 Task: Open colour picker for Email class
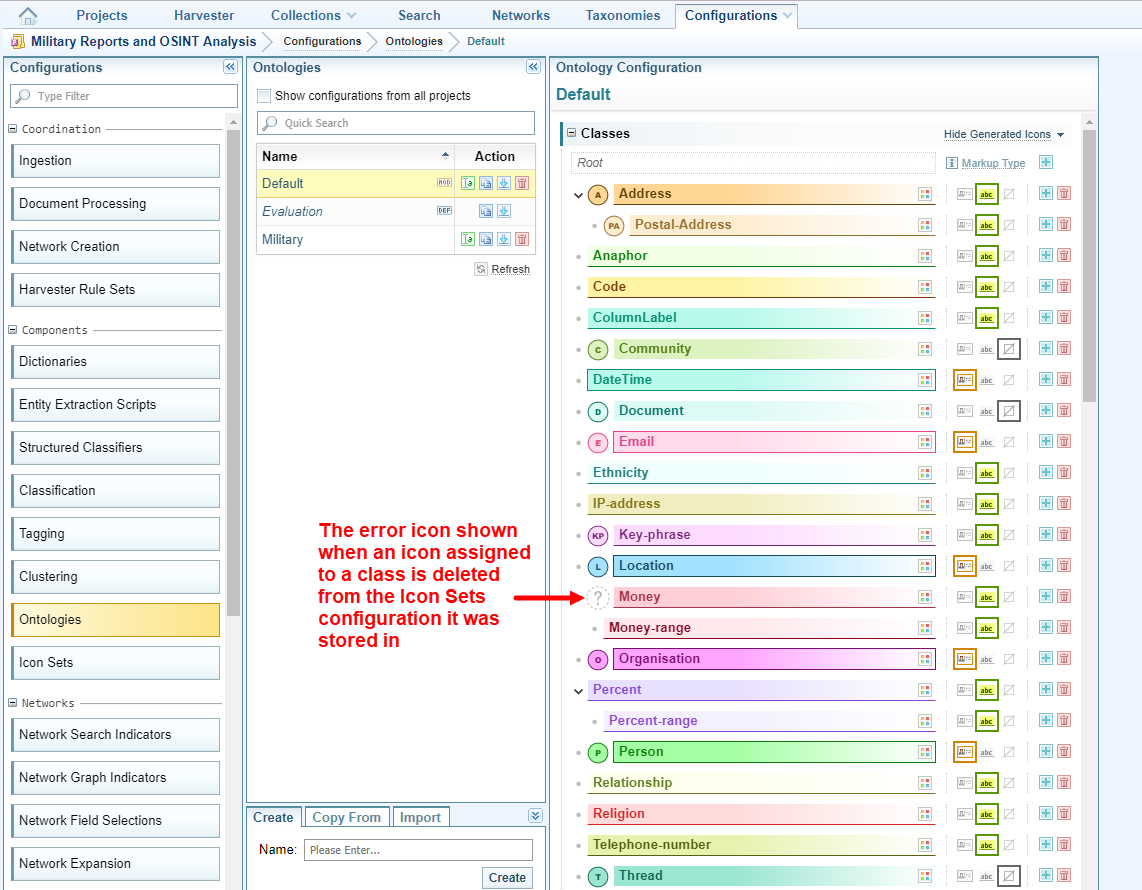click(925, 442)
